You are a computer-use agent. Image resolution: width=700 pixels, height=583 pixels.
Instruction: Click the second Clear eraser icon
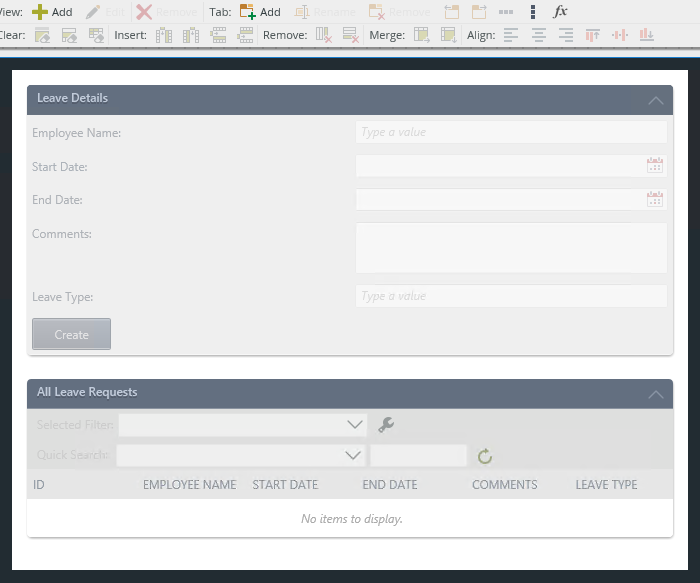(69, 35)
